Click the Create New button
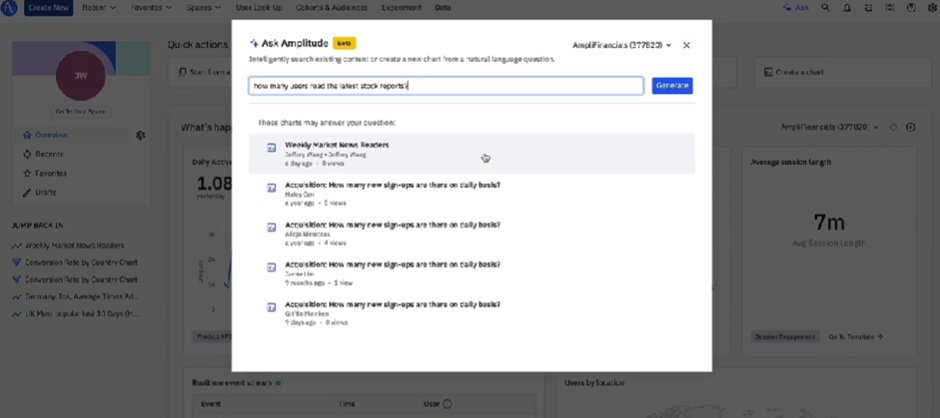The width and height of the screenshot is (940, 418). (x=49, y=7)
